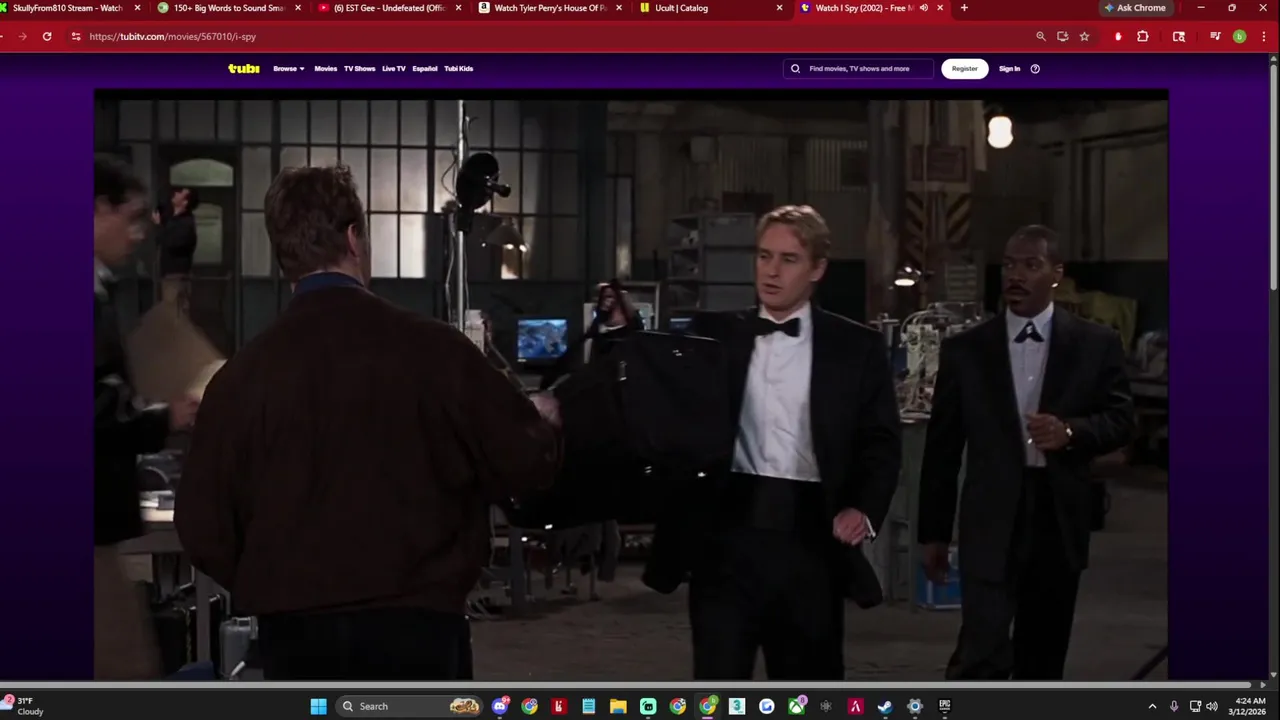This screenshot has width=1280, height=720.
Task: Close the EST Gee - Undefeated tab
Action: coord(459,8)
